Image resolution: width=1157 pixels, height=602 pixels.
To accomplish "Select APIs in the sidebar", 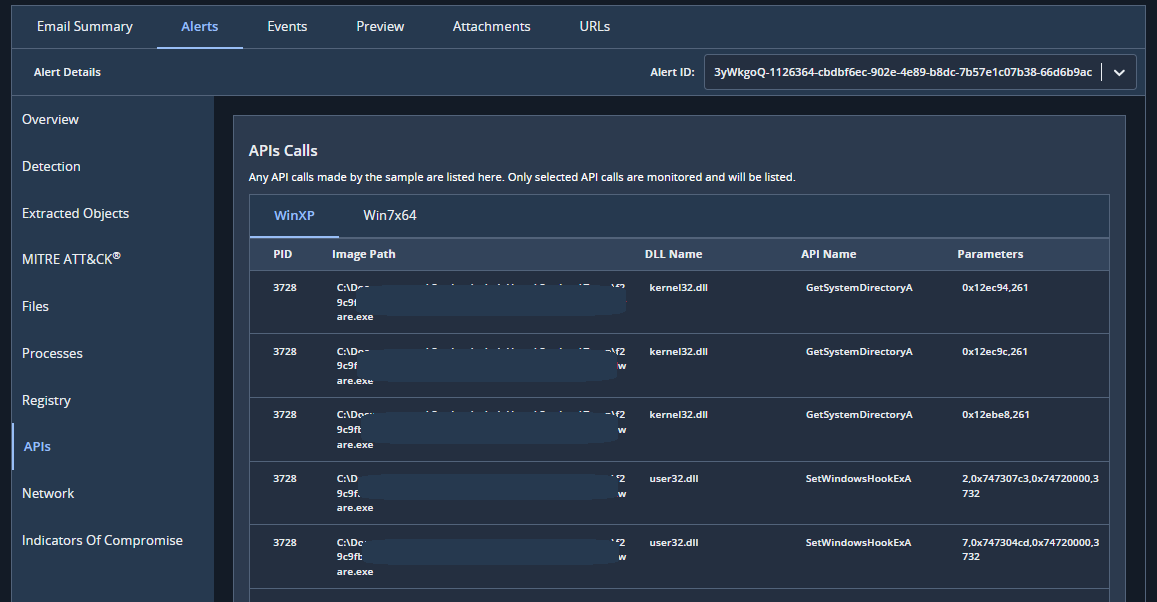I will [x=37, y=446].
